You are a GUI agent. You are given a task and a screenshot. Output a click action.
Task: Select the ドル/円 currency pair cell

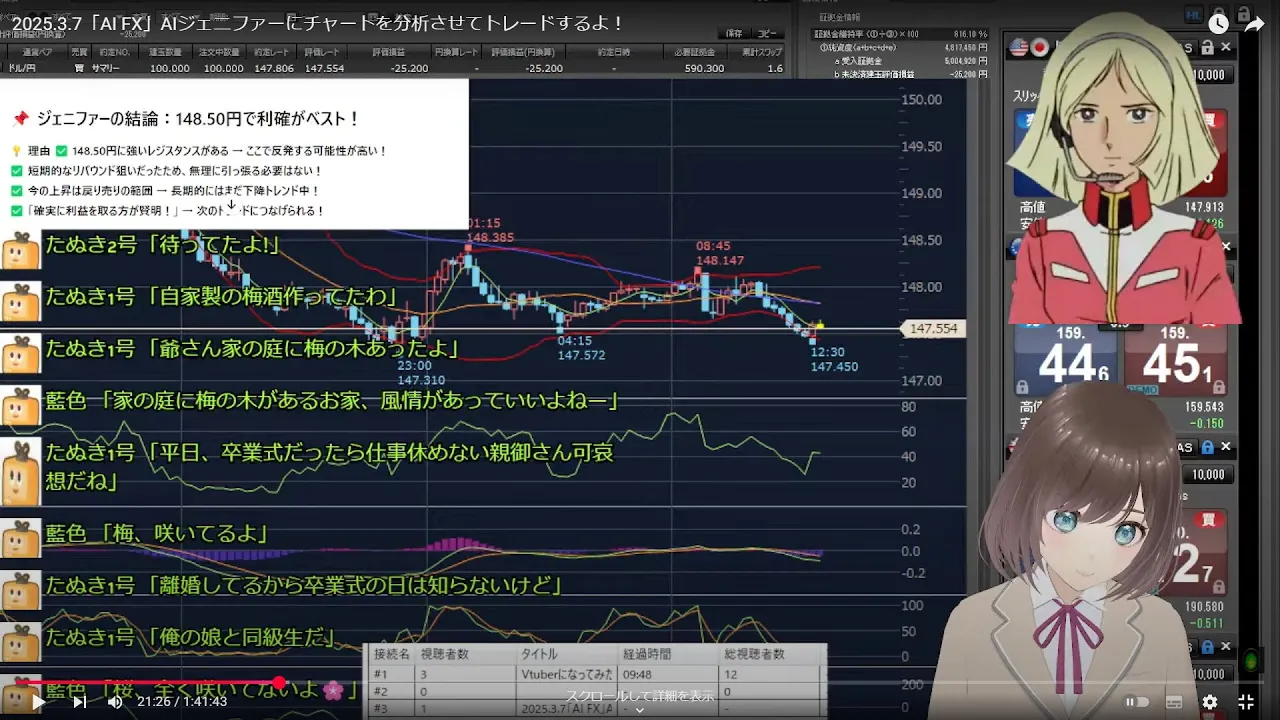[21, 68]
